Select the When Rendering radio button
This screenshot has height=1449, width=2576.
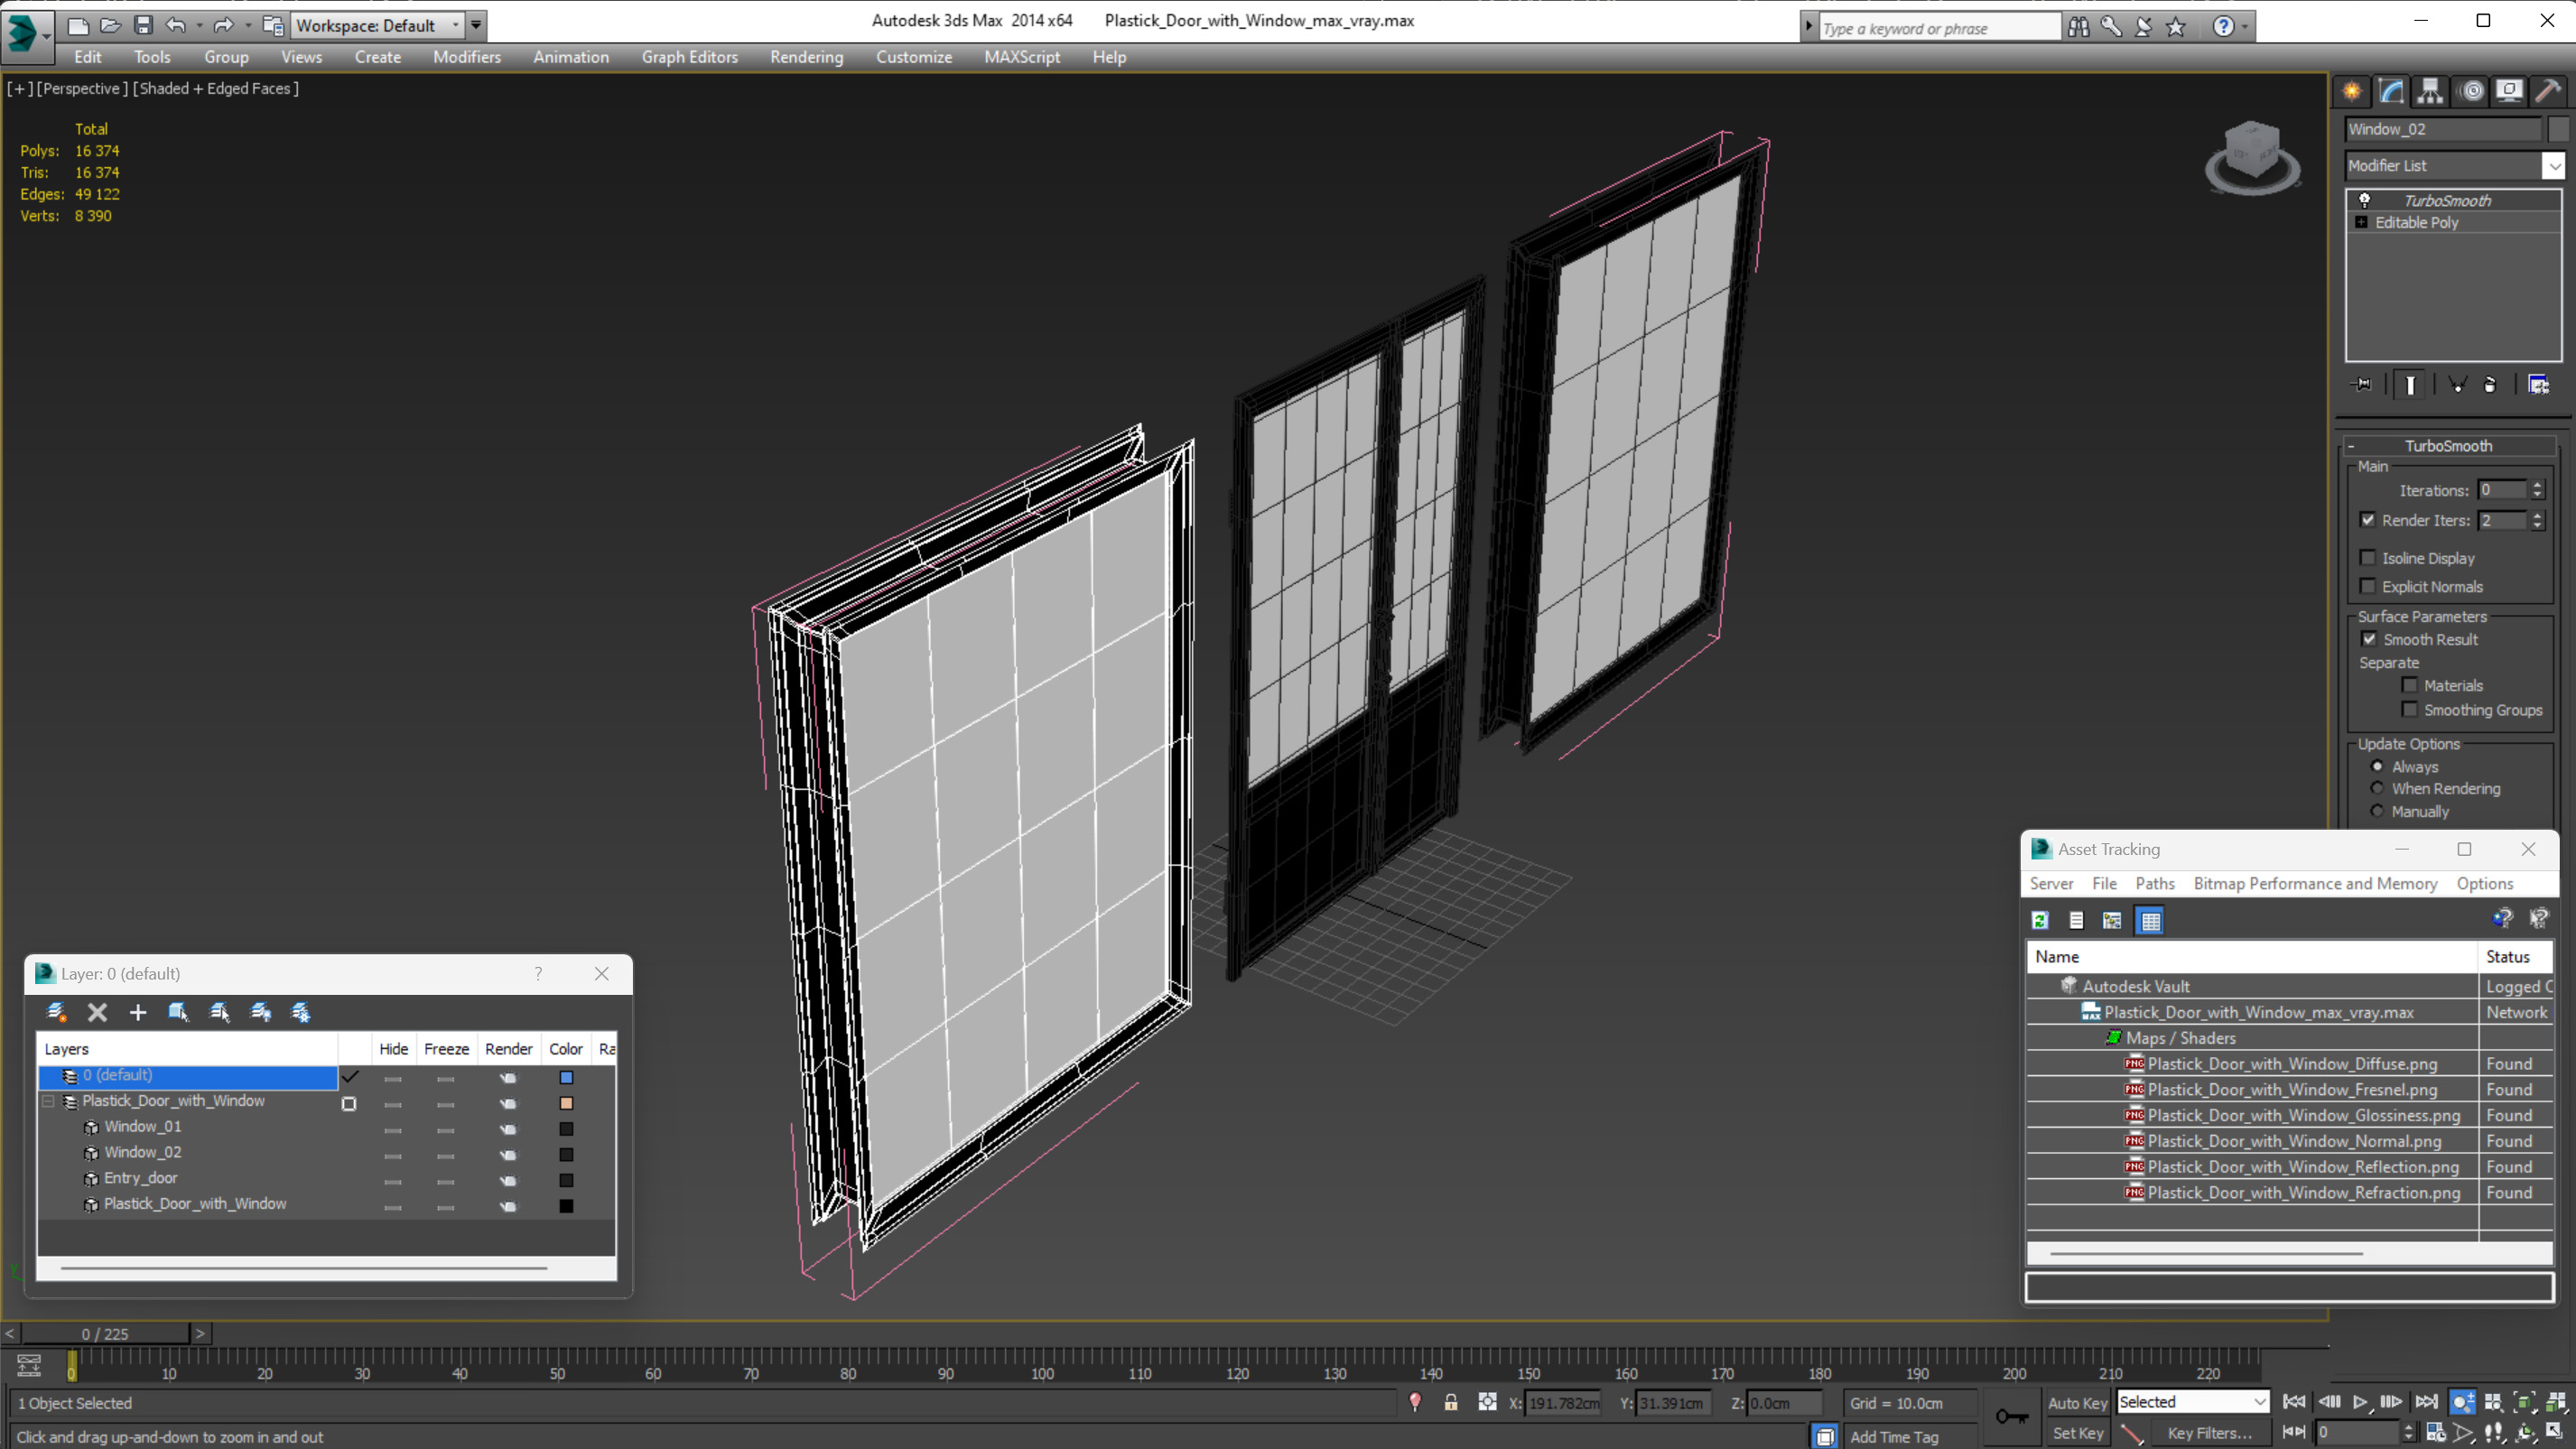tap(2378, 788)
